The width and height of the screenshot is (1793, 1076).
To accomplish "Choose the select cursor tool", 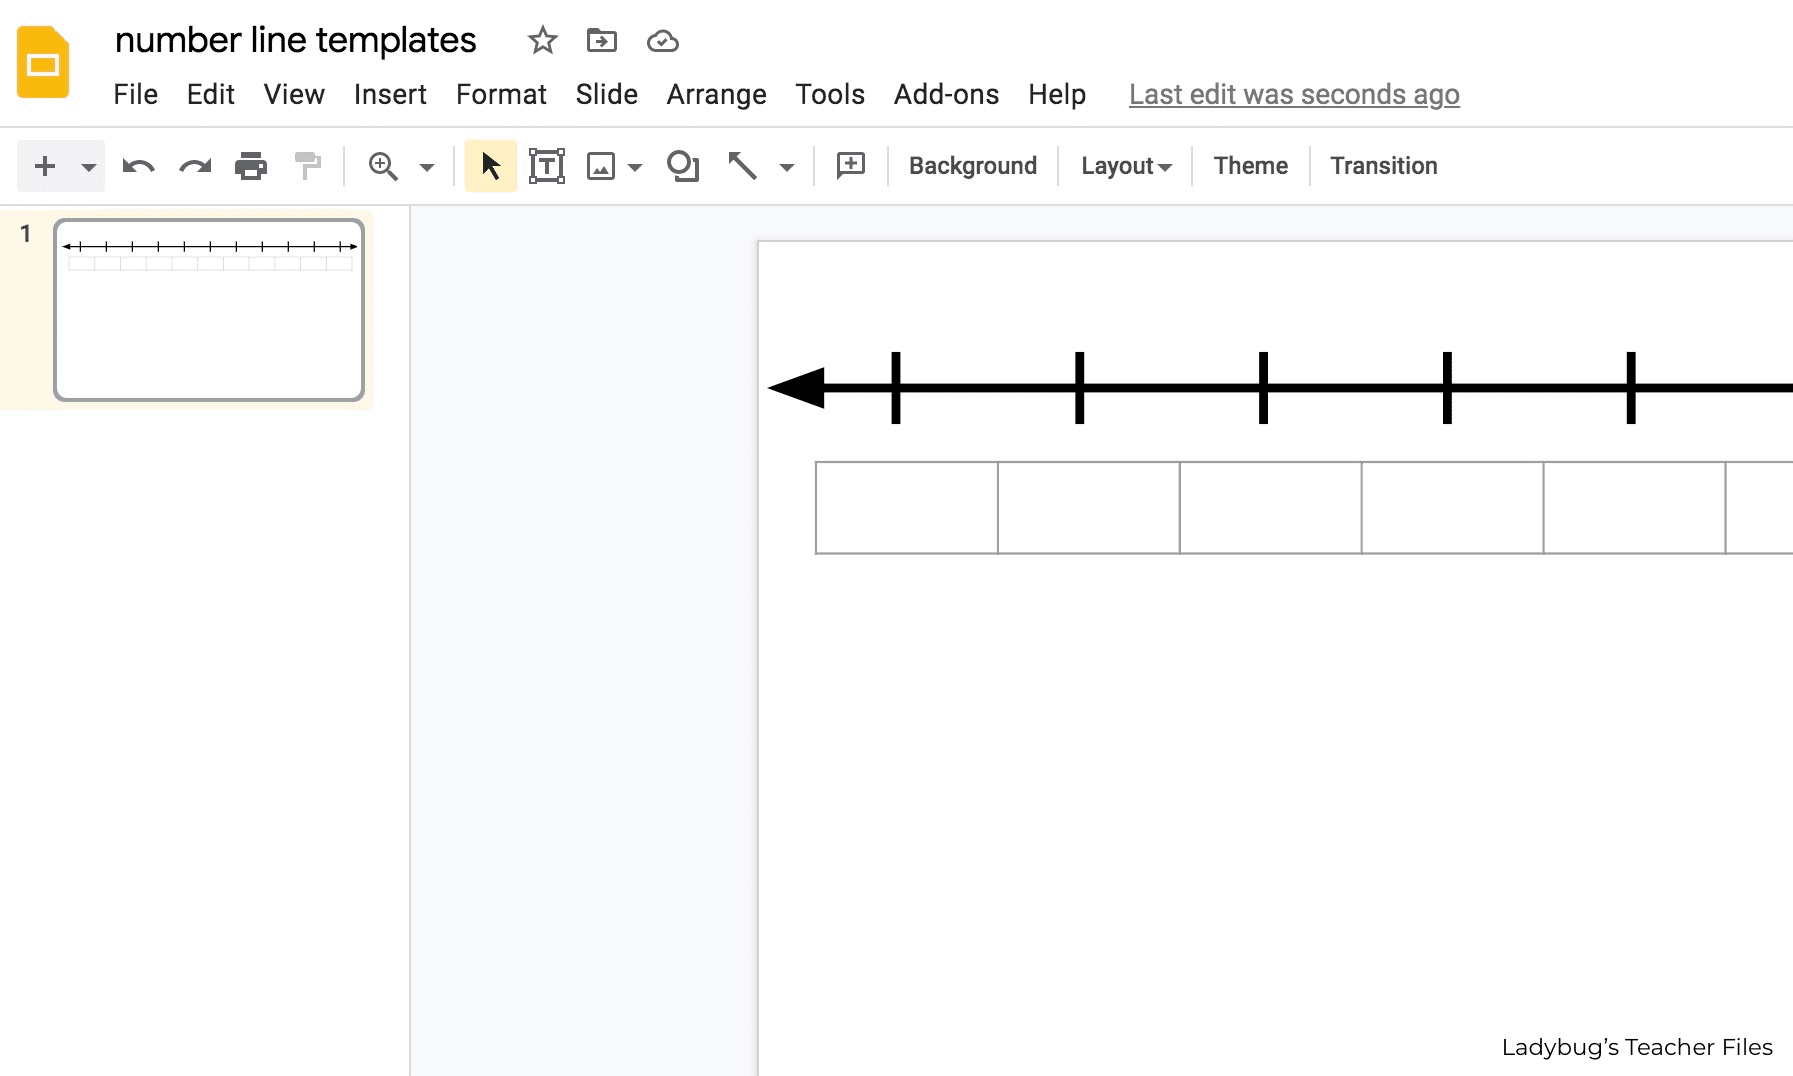I will (x=490, y=166).
